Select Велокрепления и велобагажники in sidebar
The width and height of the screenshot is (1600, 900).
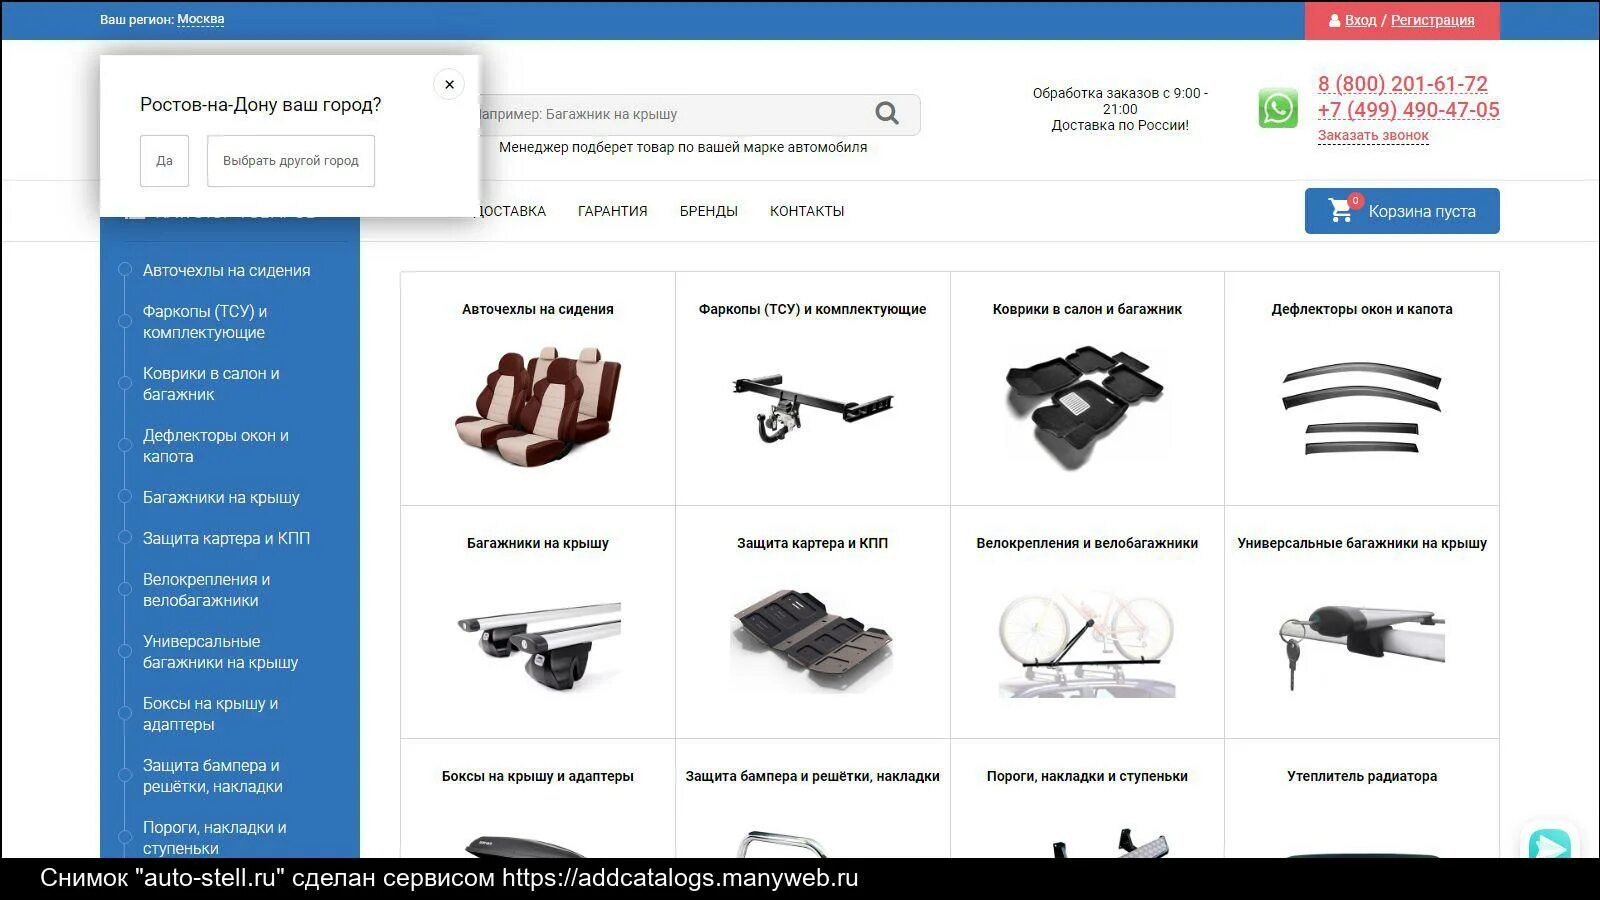[x=206, y=590]
